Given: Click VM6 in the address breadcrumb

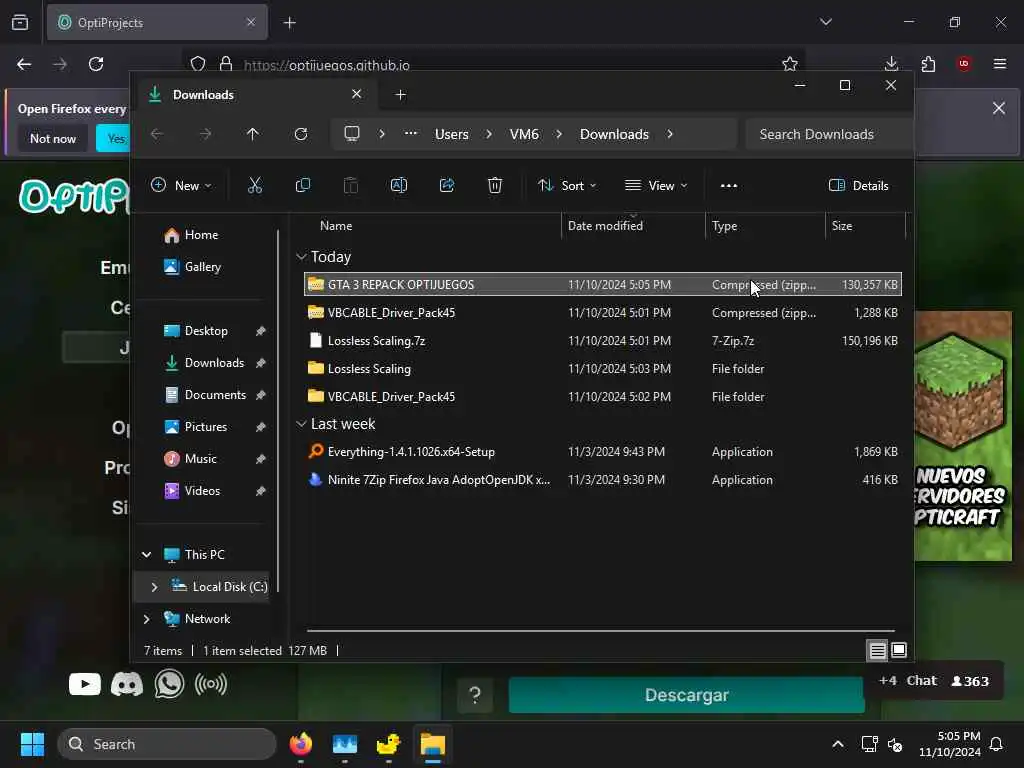Looking at the screenshot, I should pyautogui.click(x=524, y=134).
